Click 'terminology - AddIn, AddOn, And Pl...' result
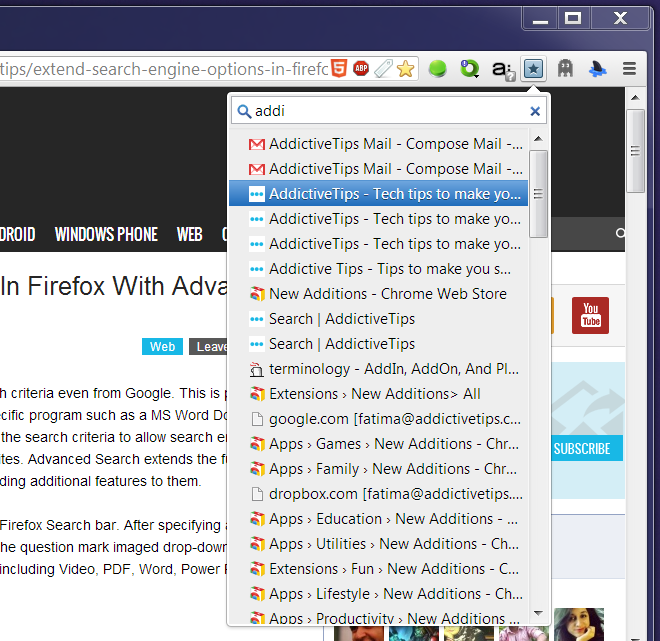 [378, 369]
